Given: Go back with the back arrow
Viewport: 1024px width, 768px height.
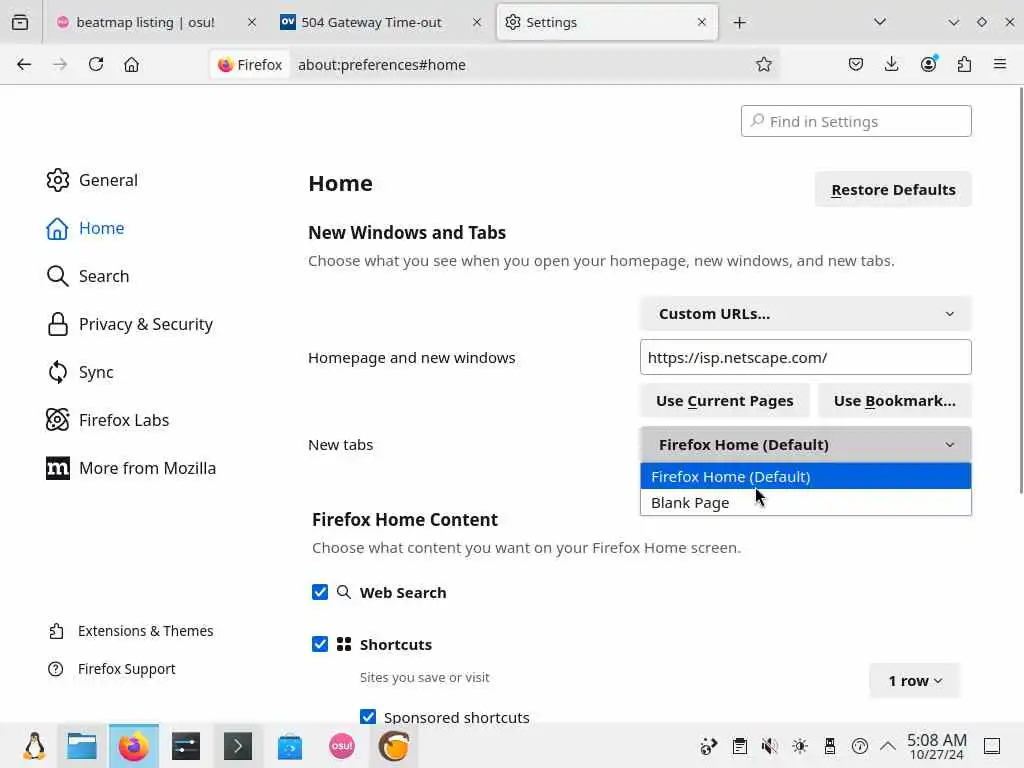Looking at the screenshot, I should (x=24, y=64).
